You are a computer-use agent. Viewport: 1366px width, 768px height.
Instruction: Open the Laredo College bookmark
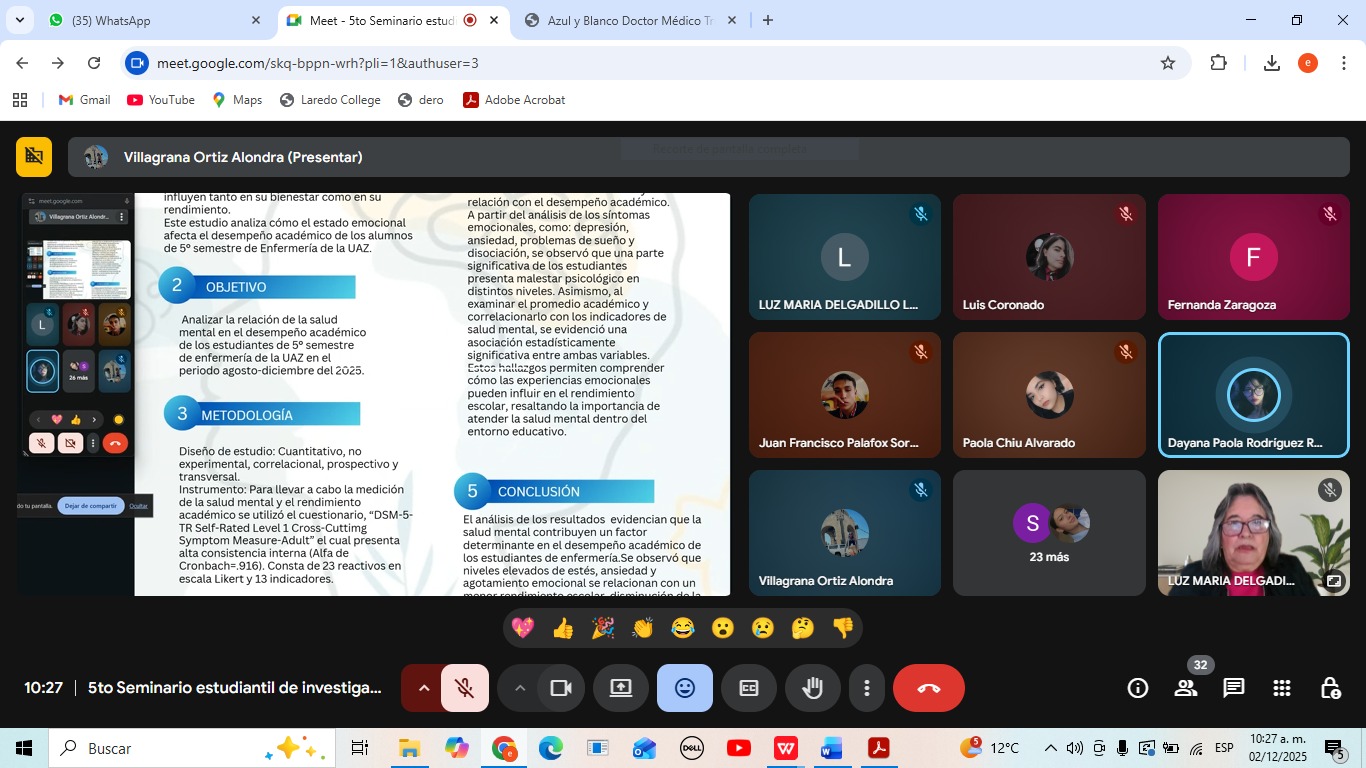point(330,100)
